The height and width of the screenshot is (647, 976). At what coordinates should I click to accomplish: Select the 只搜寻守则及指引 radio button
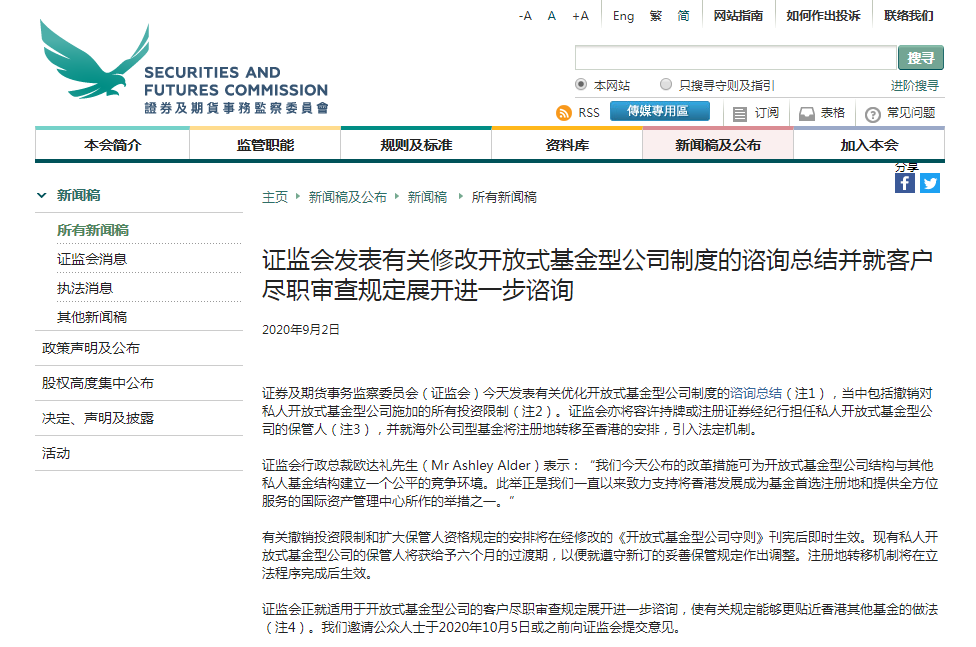coord(666,84)
